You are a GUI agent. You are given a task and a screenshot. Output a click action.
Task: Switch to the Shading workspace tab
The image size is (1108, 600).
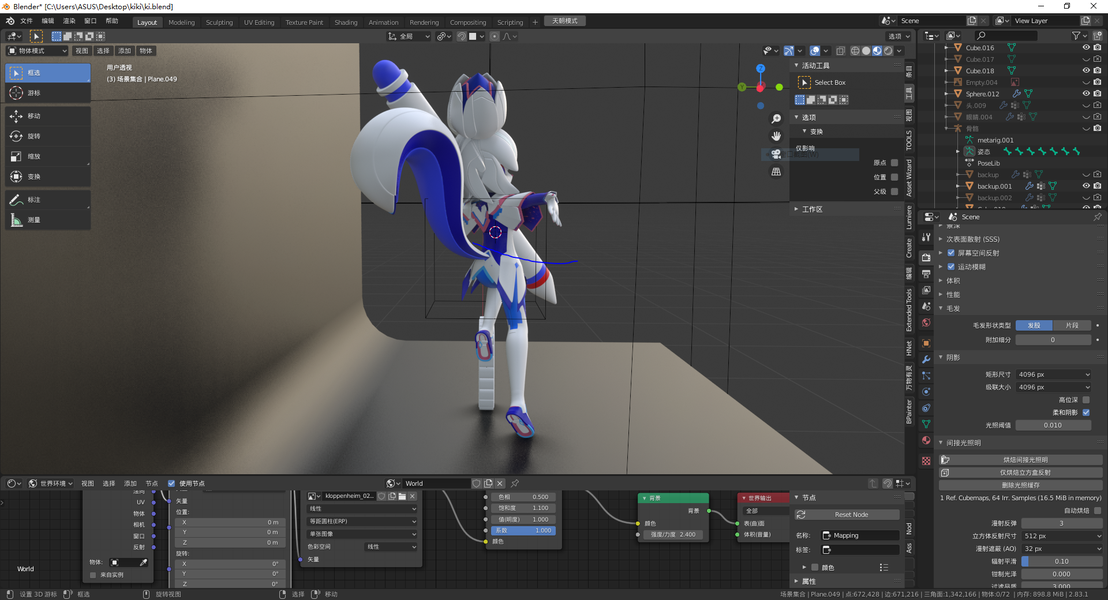click(346, 22)
